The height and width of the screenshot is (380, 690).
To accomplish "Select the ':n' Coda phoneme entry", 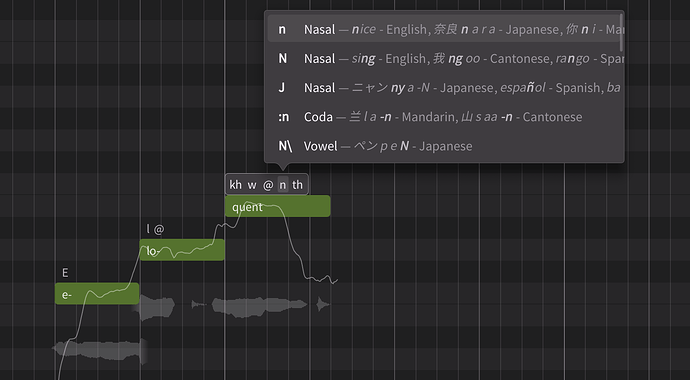I will pyautogui.click(x=444, y=117).
